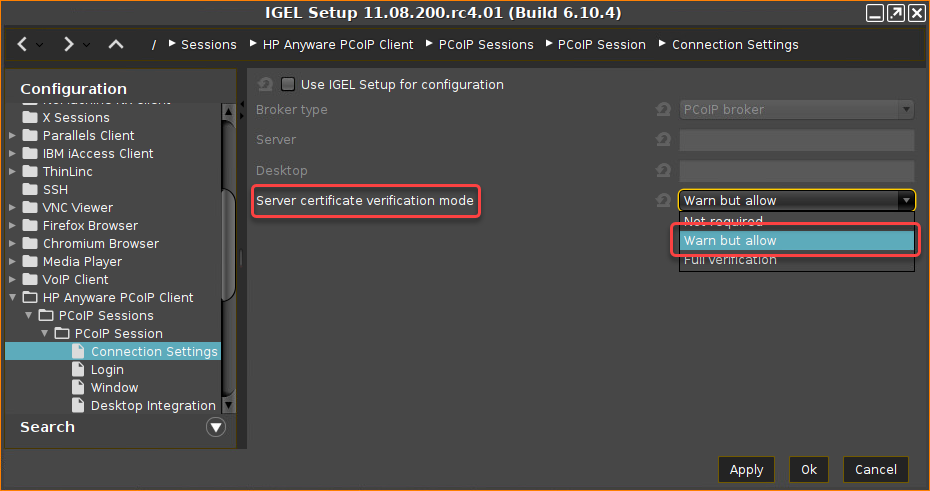Open the Login tree page
This screenshot has width=930, height=491.
107,369
